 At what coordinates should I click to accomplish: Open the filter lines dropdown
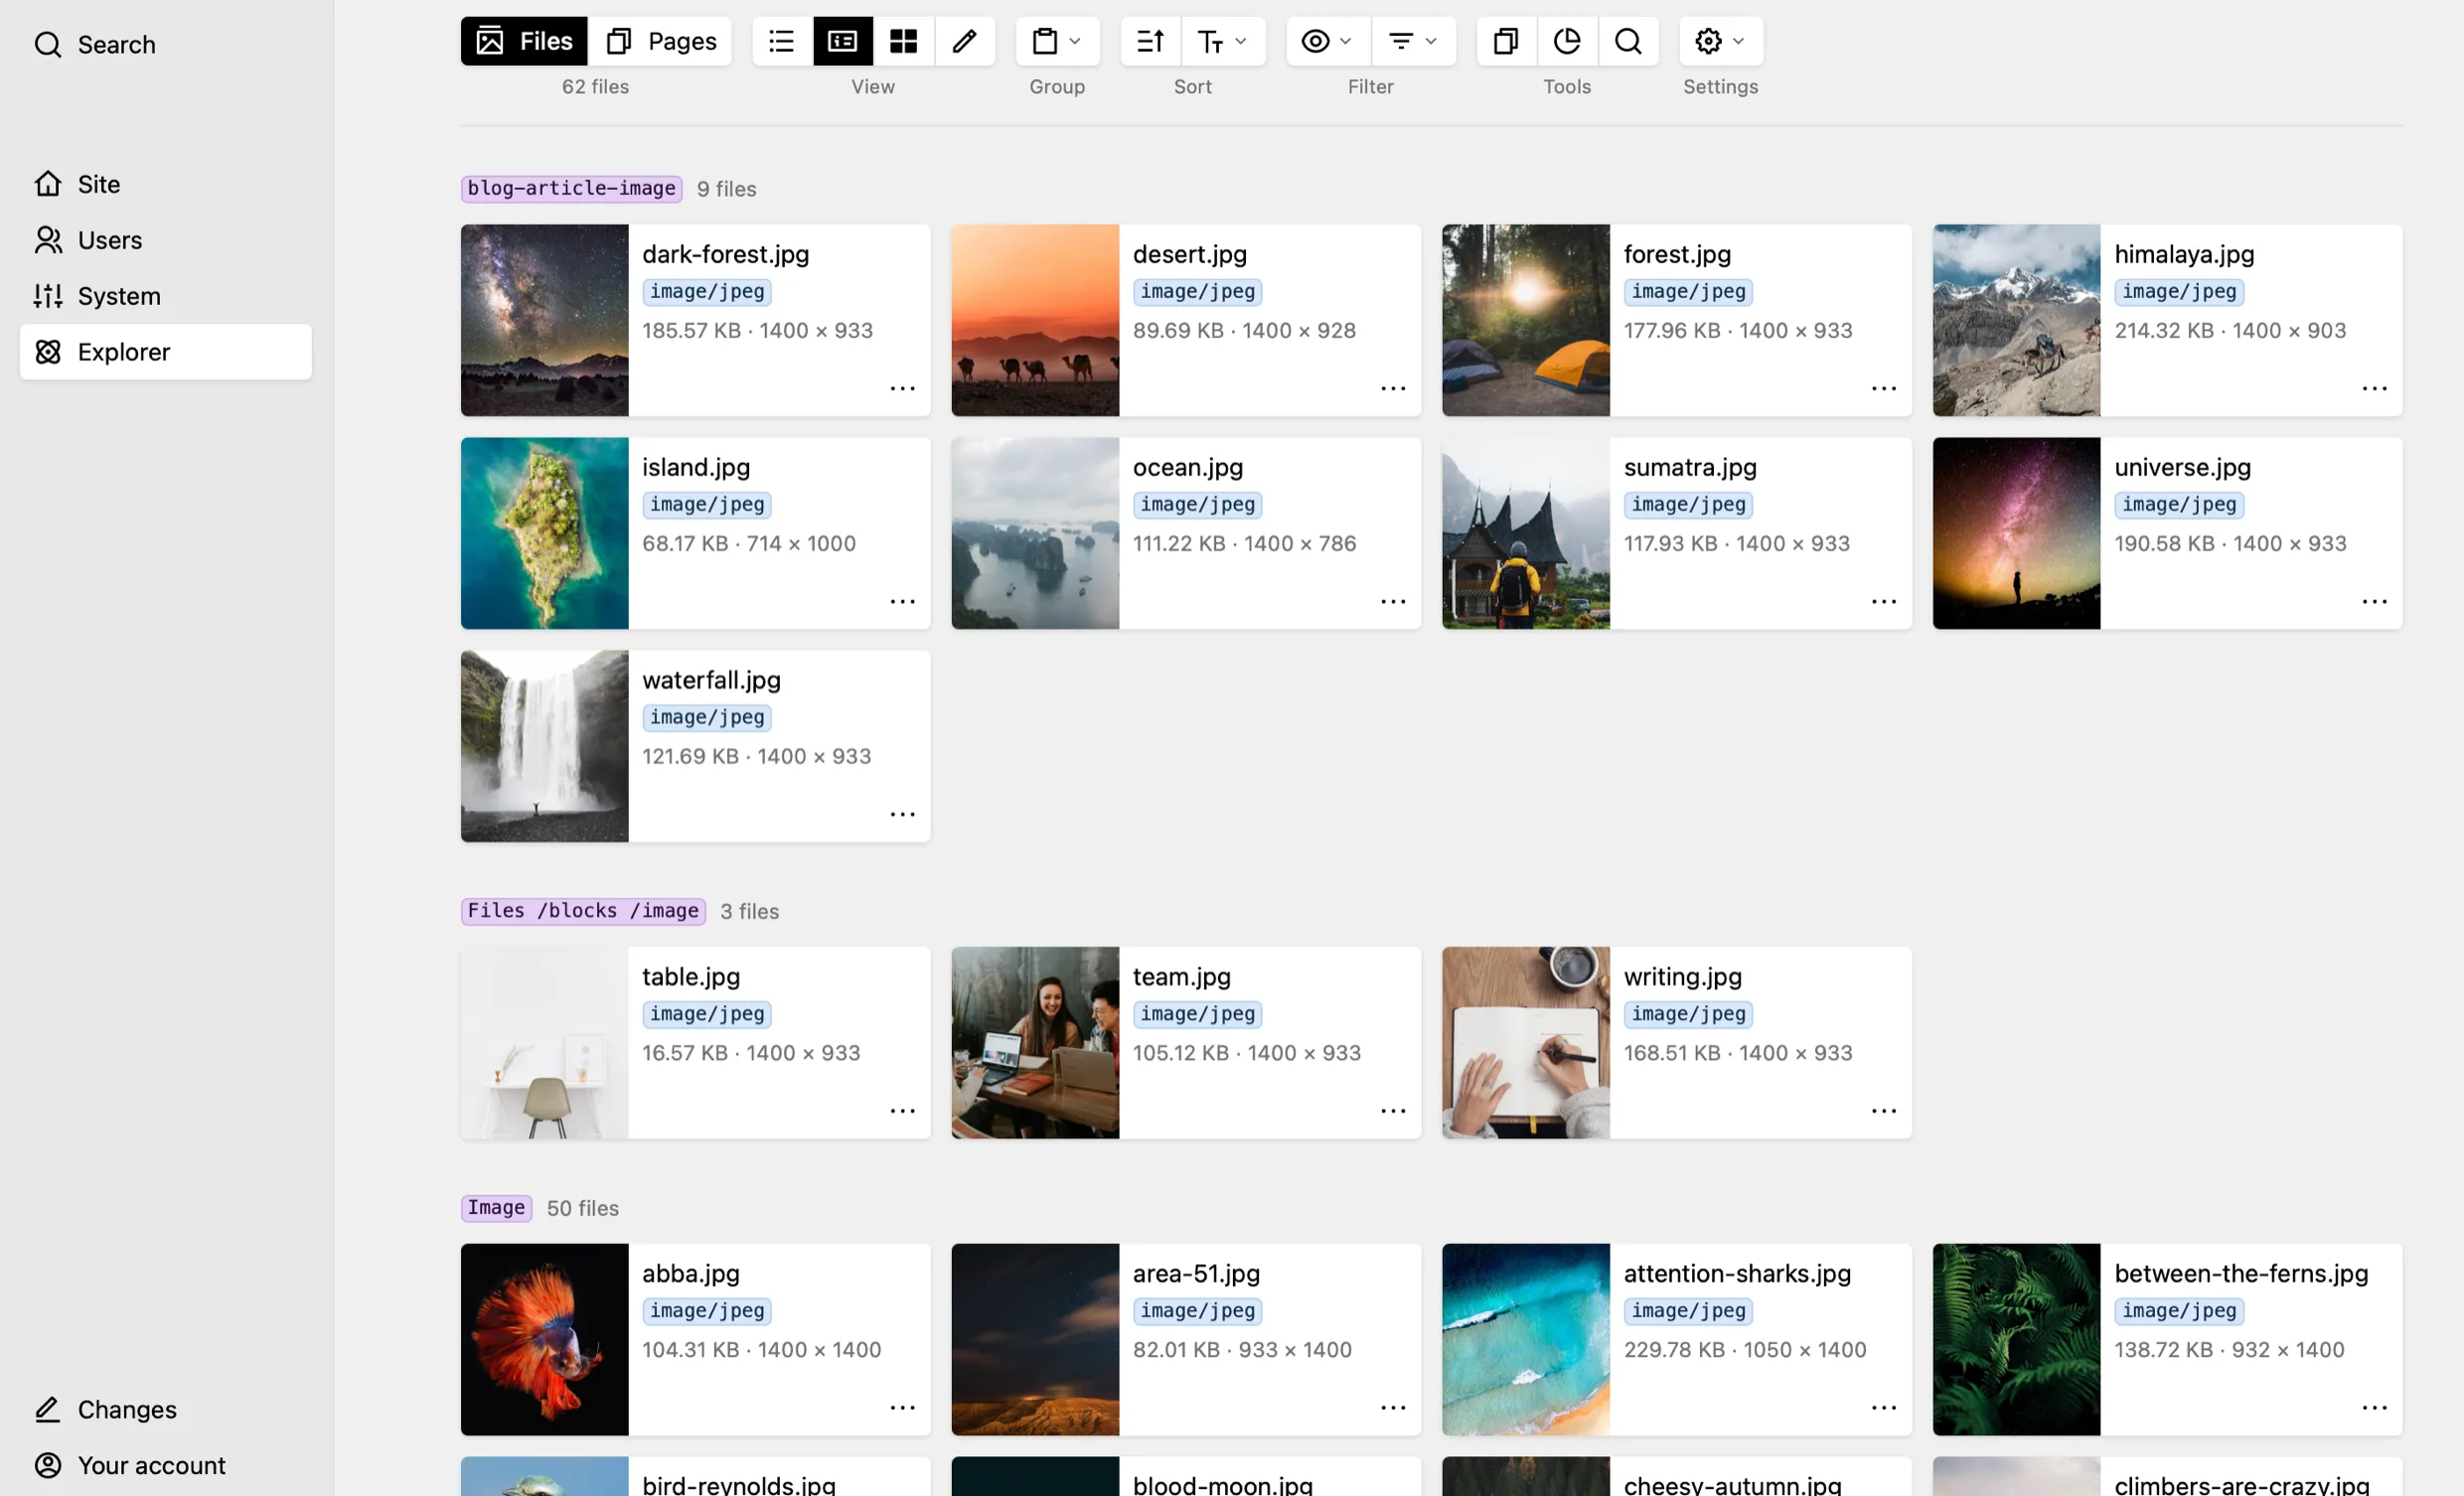[1413, 41]
